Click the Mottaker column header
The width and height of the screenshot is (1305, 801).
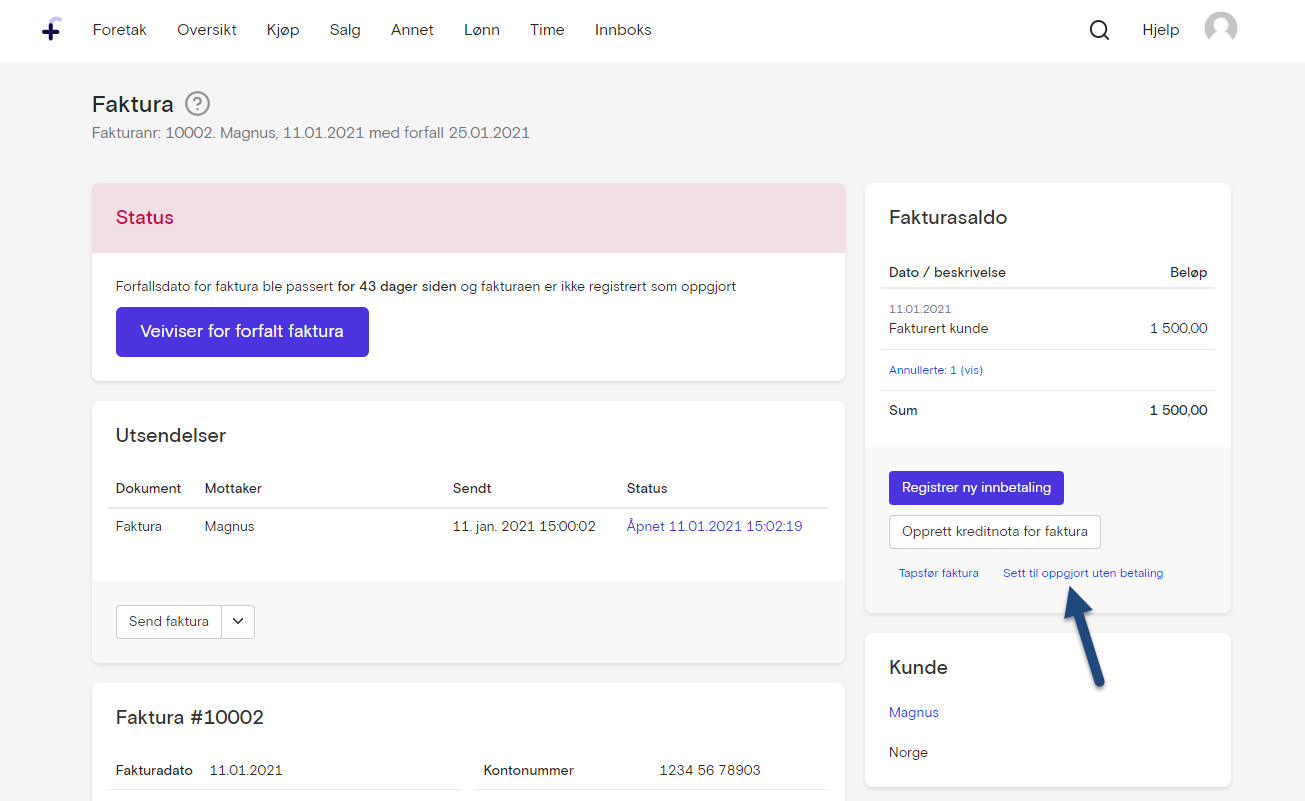tap(233, 488)
